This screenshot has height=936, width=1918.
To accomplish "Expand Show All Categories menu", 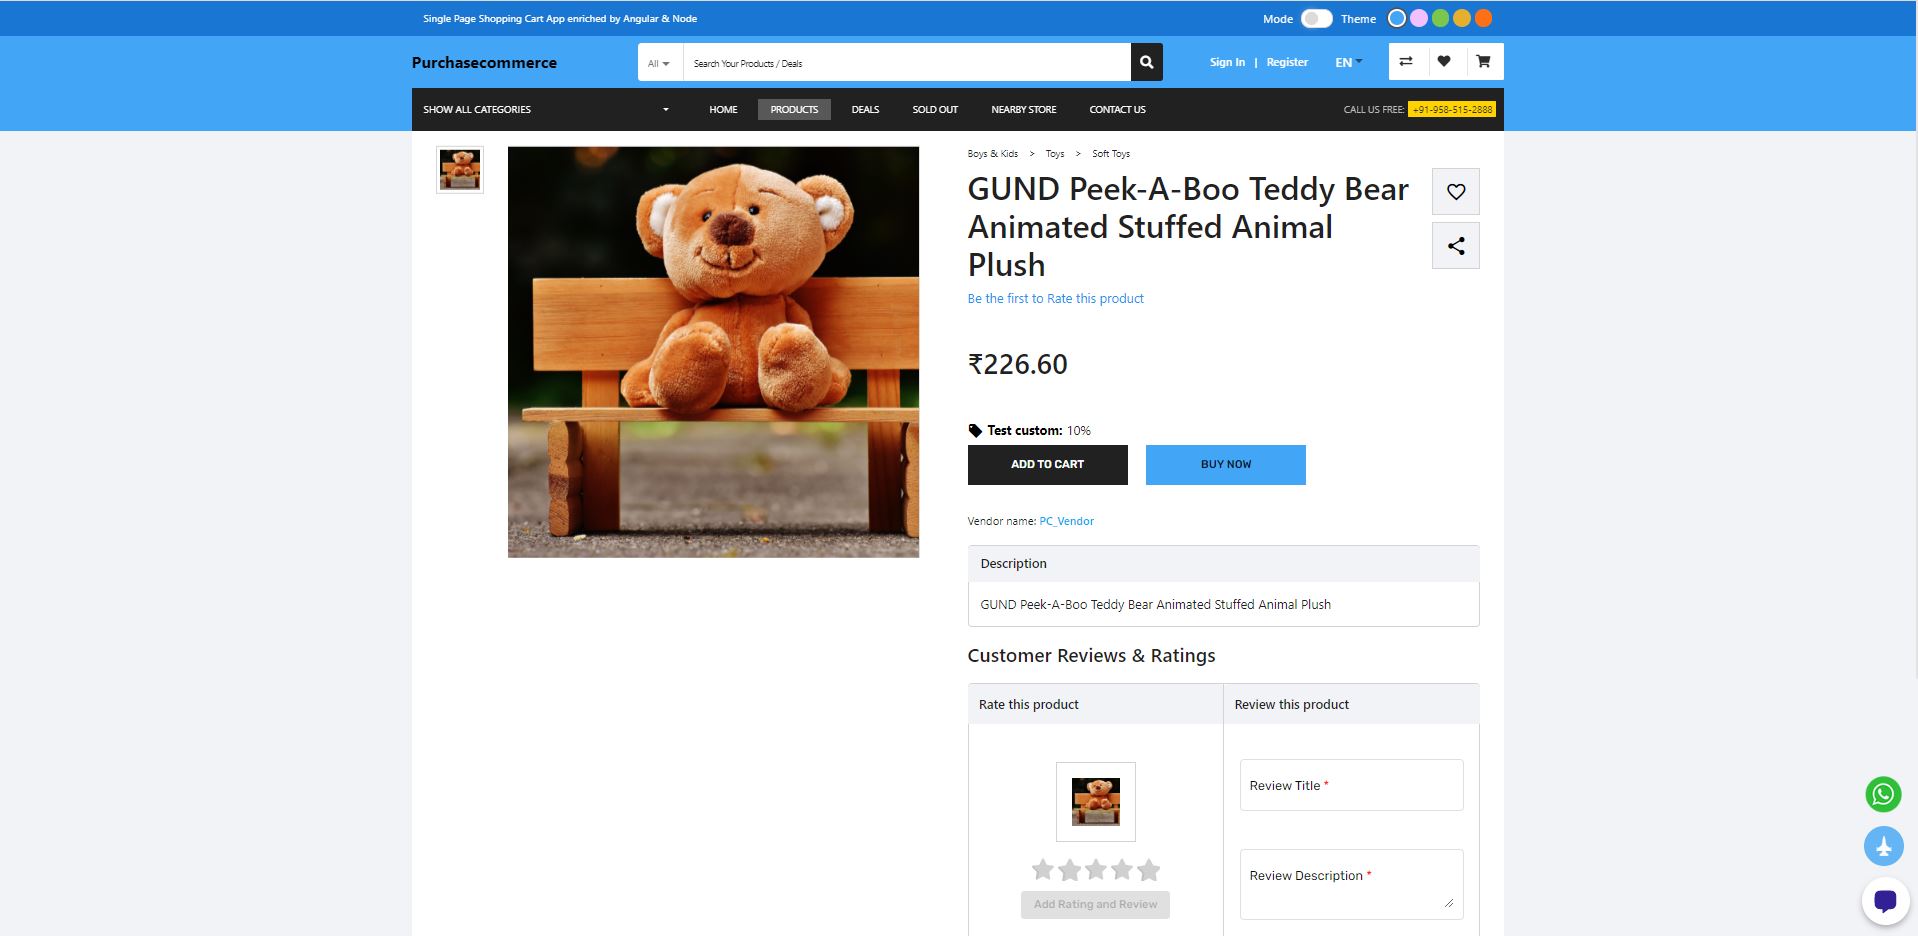I will click(x=546, y=109).
